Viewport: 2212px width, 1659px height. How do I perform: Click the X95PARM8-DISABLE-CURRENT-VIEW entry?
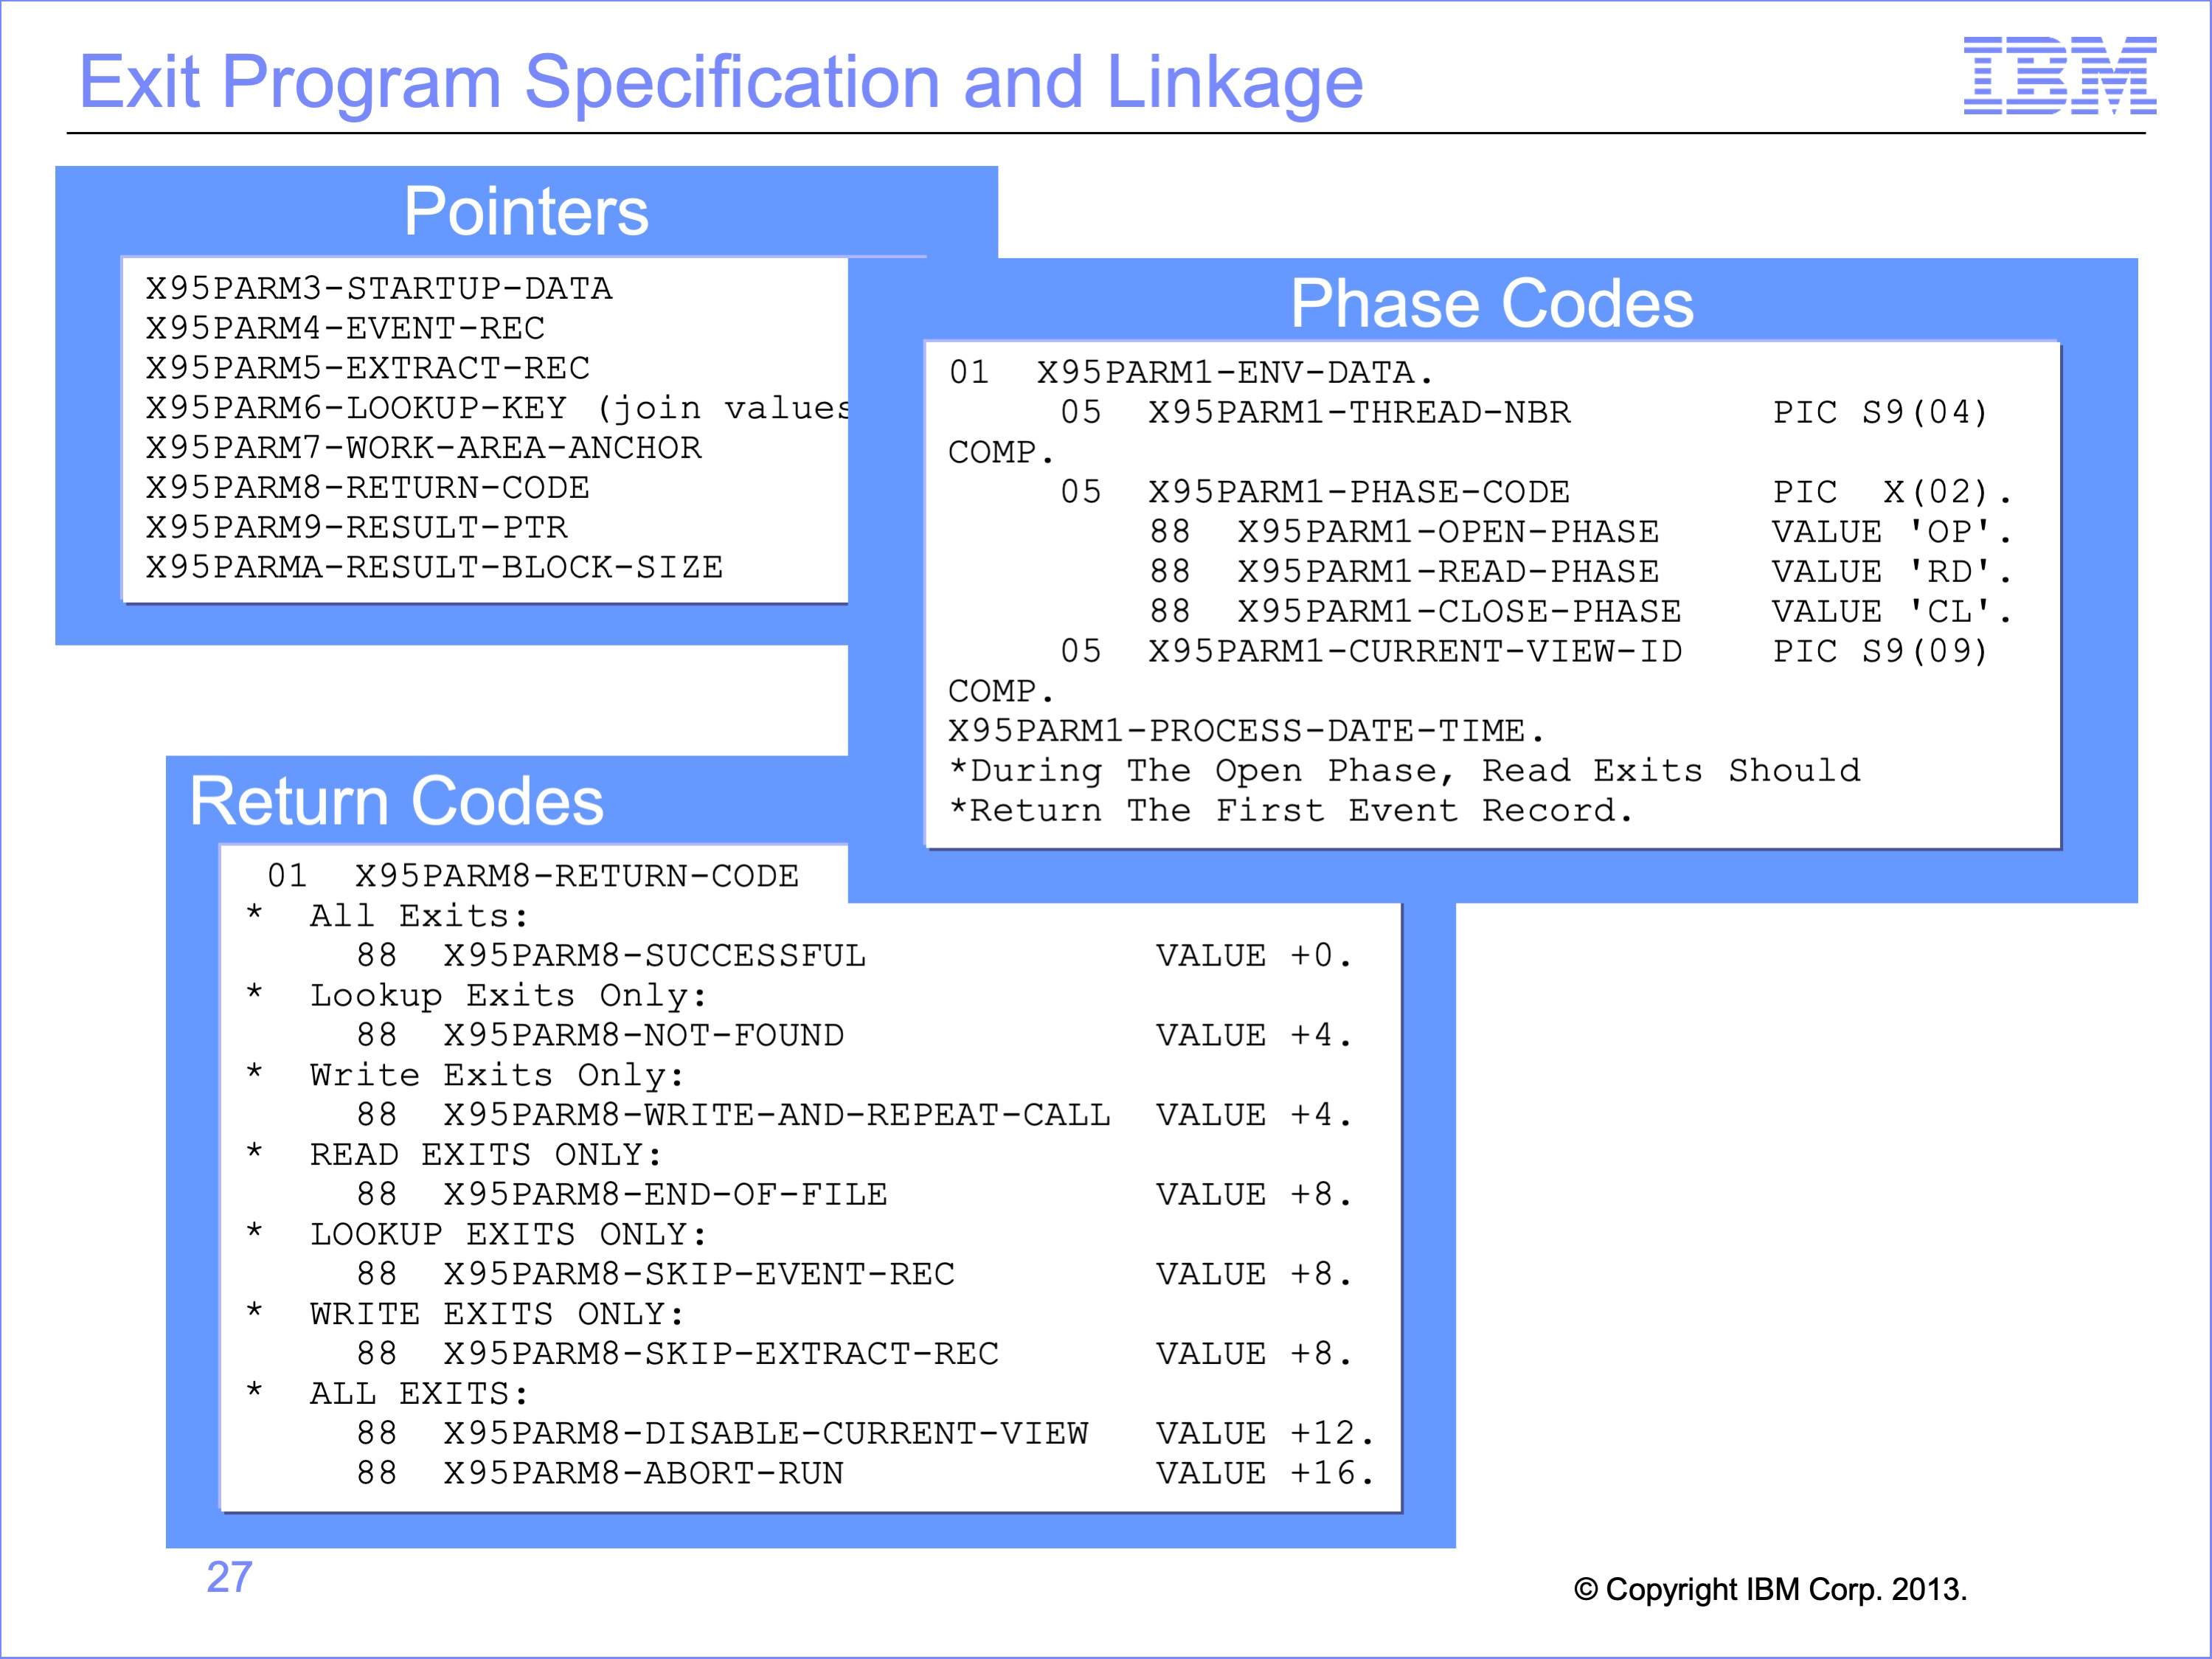click(x=766, y=1434)
